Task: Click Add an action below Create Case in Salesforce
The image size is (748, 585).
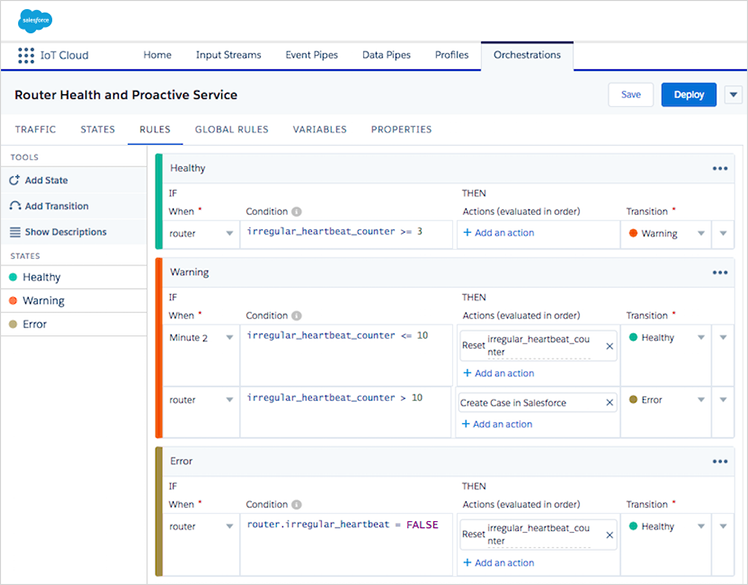Action: click(x=497, y=424)
